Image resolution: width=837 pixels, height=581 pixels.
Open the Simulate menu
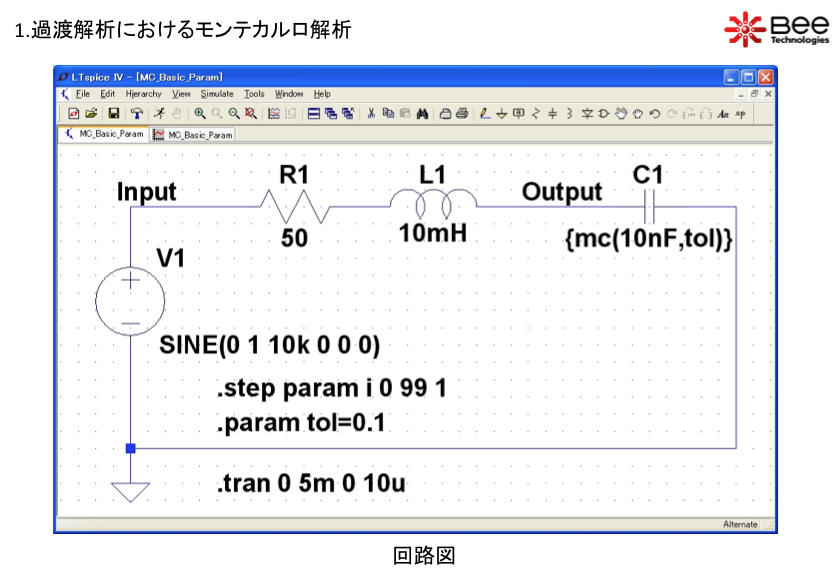point(216,94)
